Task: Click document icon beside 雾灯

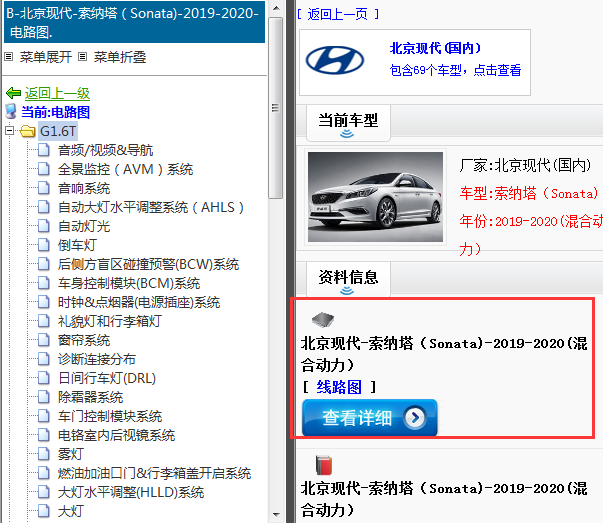Action: coord(43,454)
